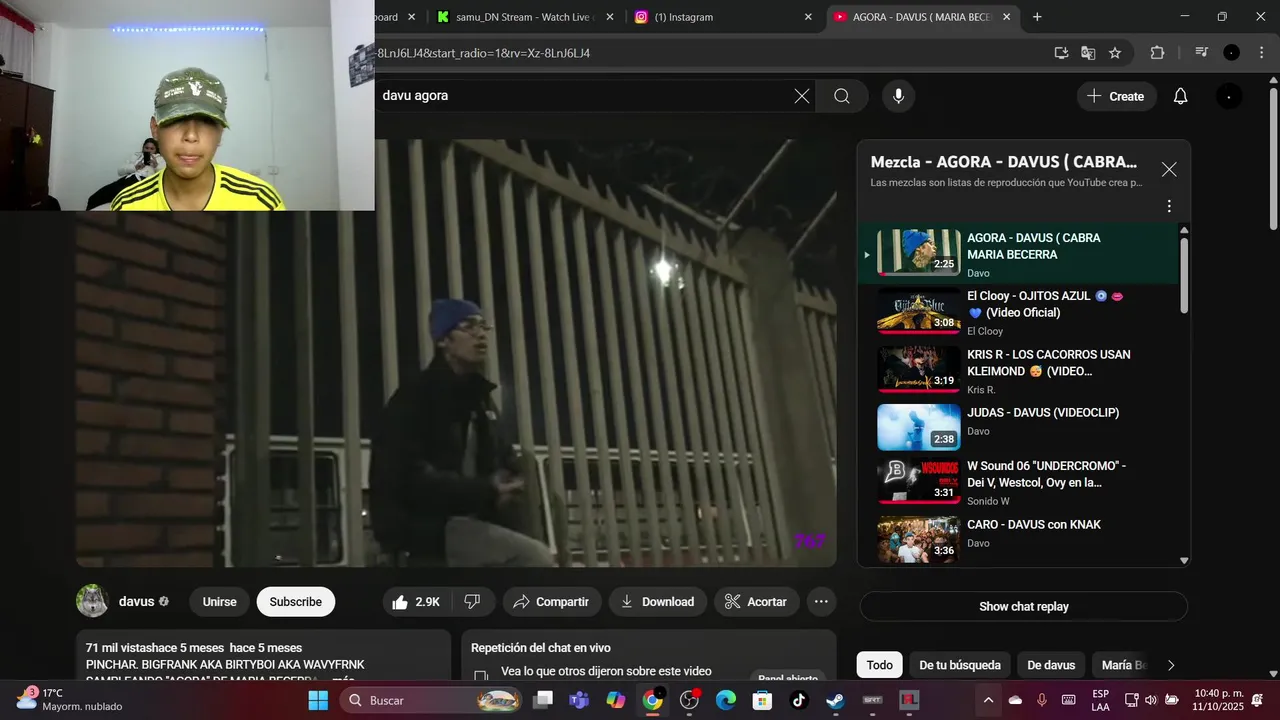The width and height of the screenshot is (1280, 720).
Task: Open Steam from the taskbar
Action: [x=835, y=700]
